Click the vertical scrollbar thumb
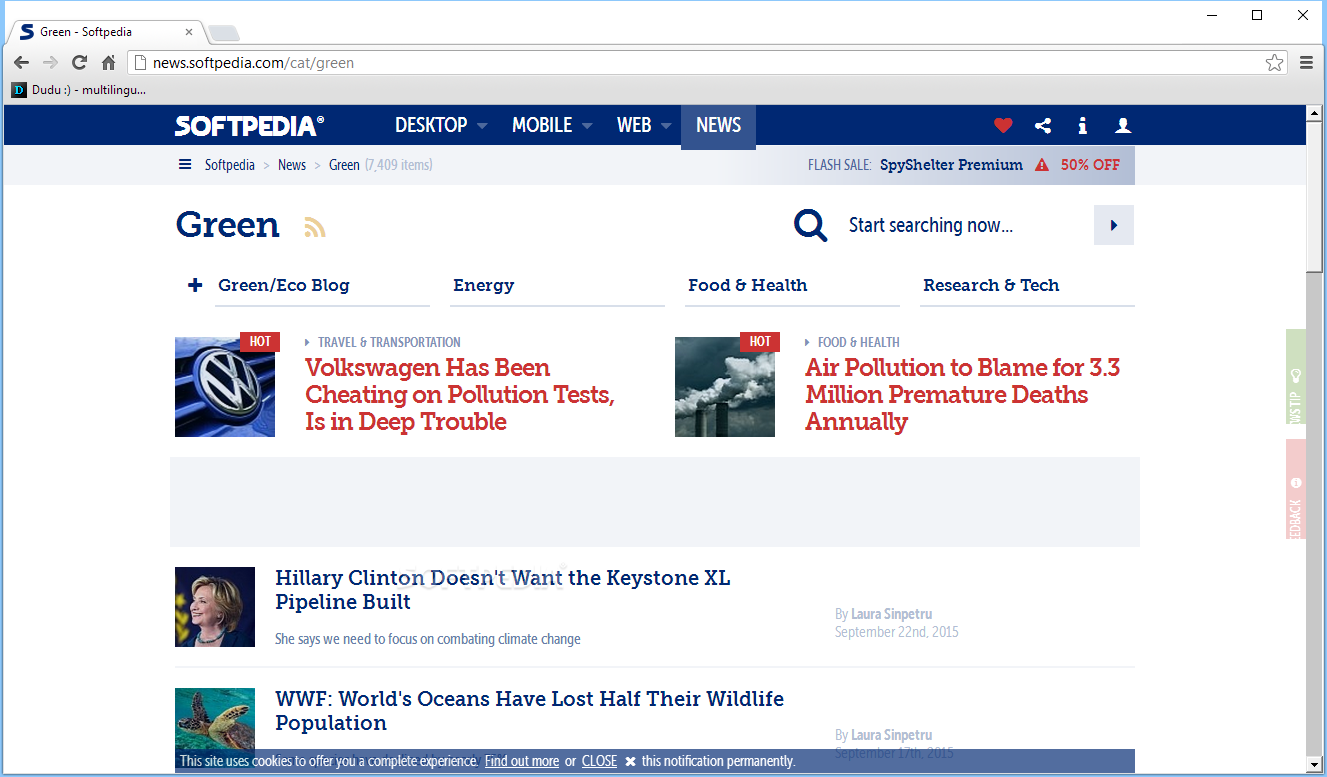1327x777 pixels. 1314,195
